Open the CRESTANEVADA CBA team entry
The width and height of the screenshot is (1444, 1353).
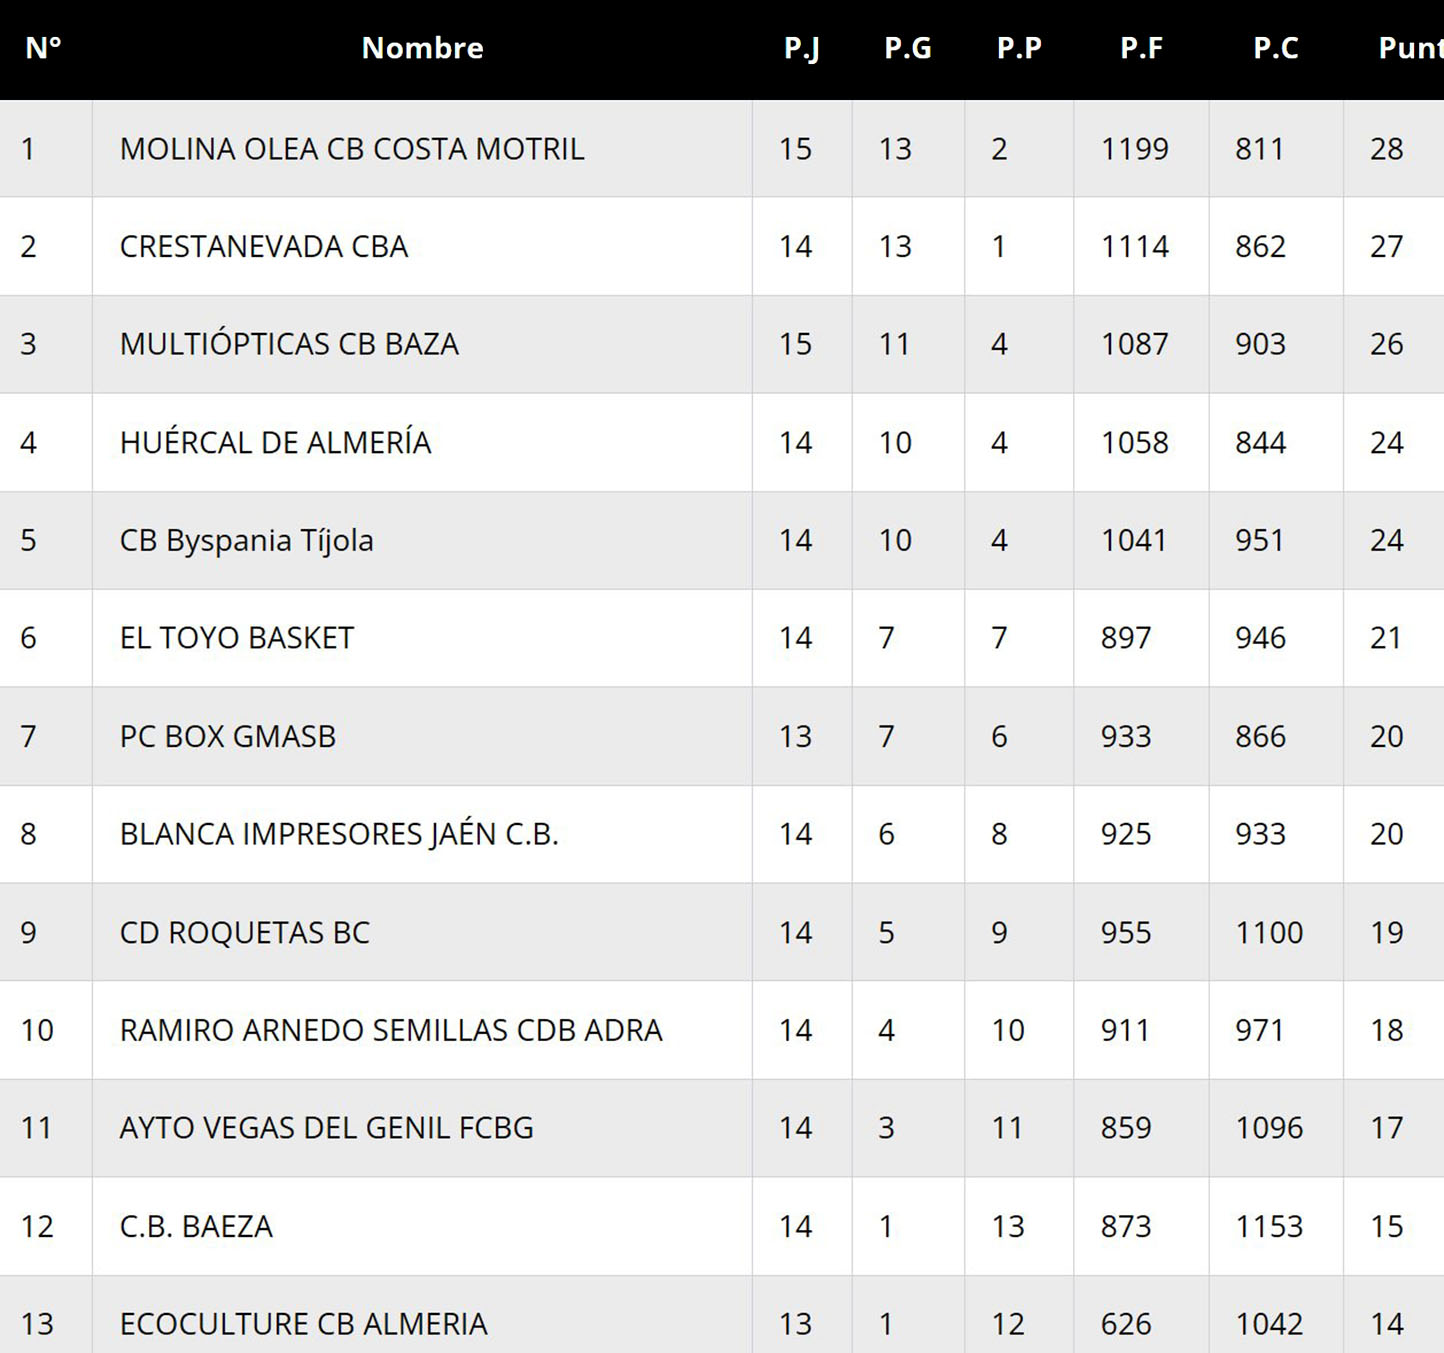point(264,247)
